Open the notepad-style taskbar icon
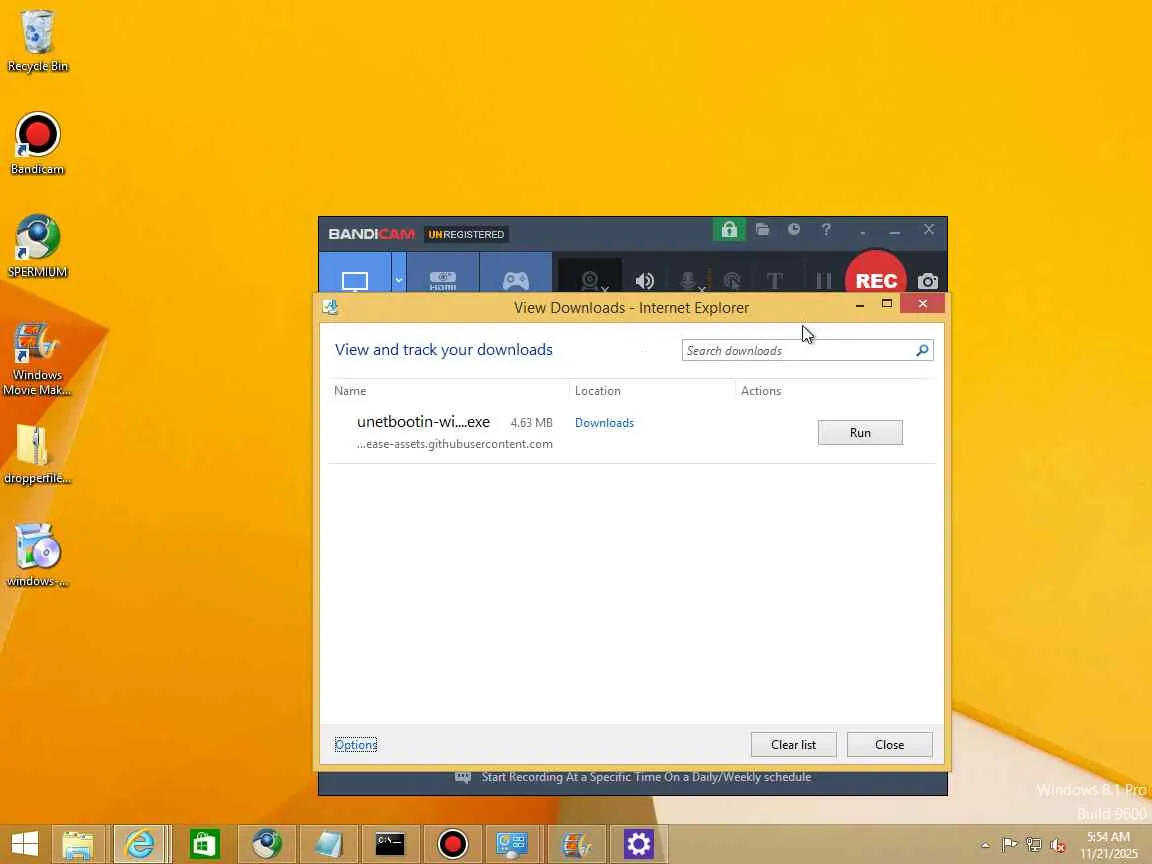Image resolution: width=1152 pixels, height=864 pixels. coord(328,844)
